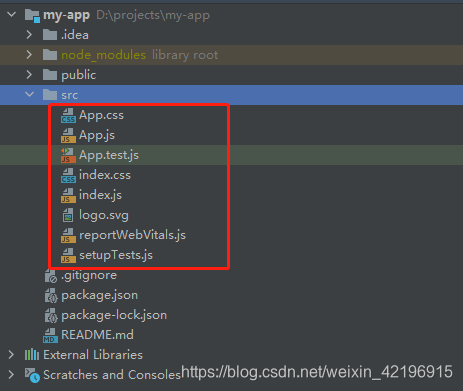463x391 pixels.
Task: Select the public folder name
Action: 79,75
